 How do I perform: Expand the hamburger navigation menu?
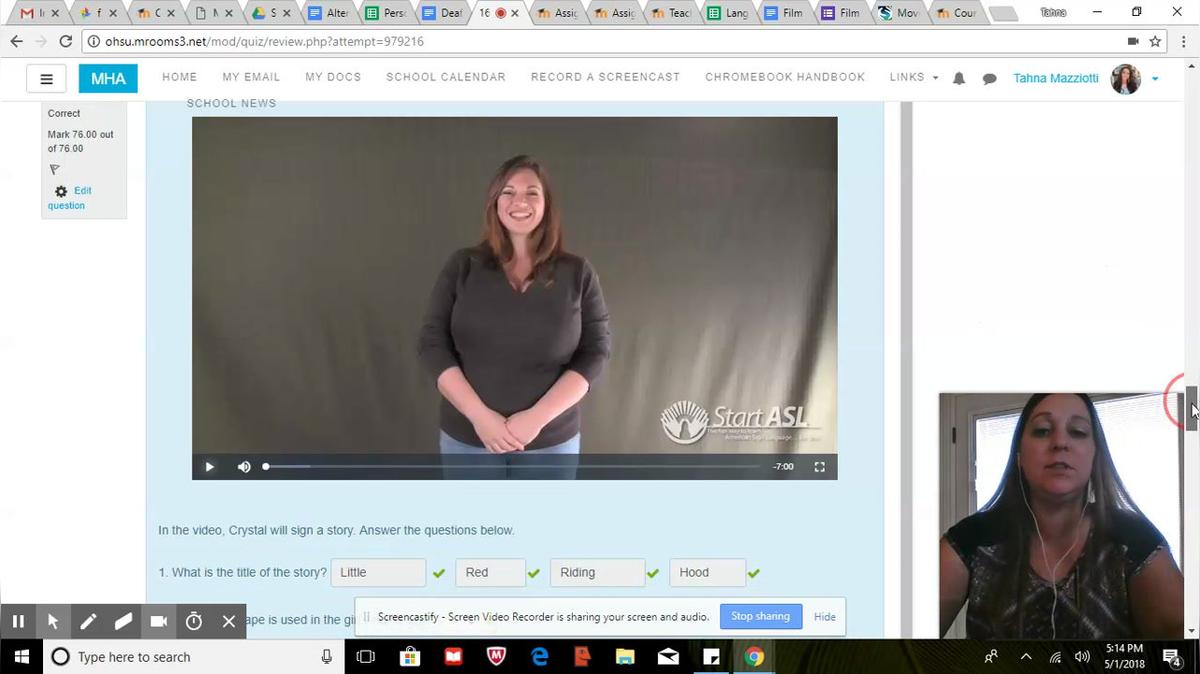(x=46, y=78)
